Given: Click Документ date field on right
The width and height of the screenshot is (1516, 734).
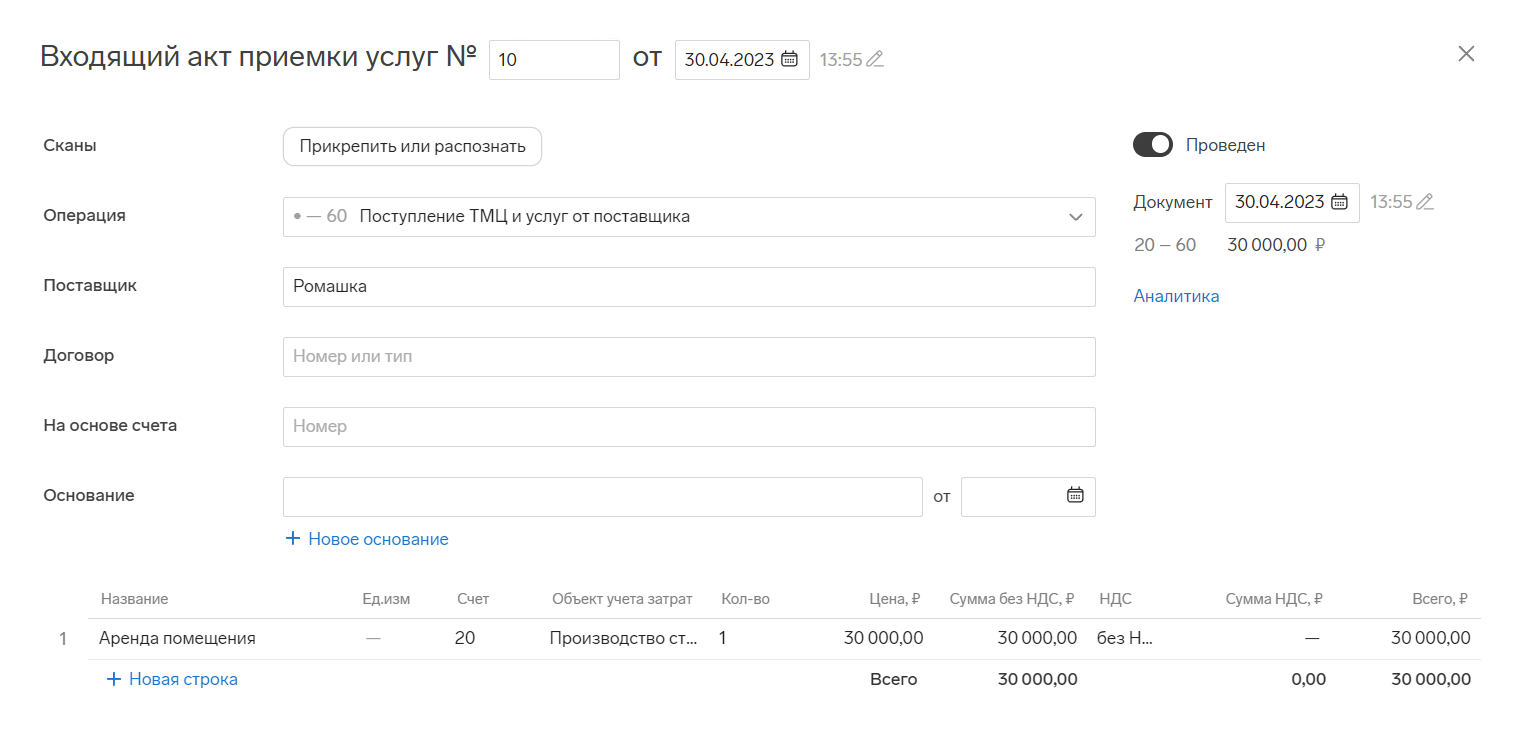Looking at the screenshot, I should click(x=1292, y=202).
